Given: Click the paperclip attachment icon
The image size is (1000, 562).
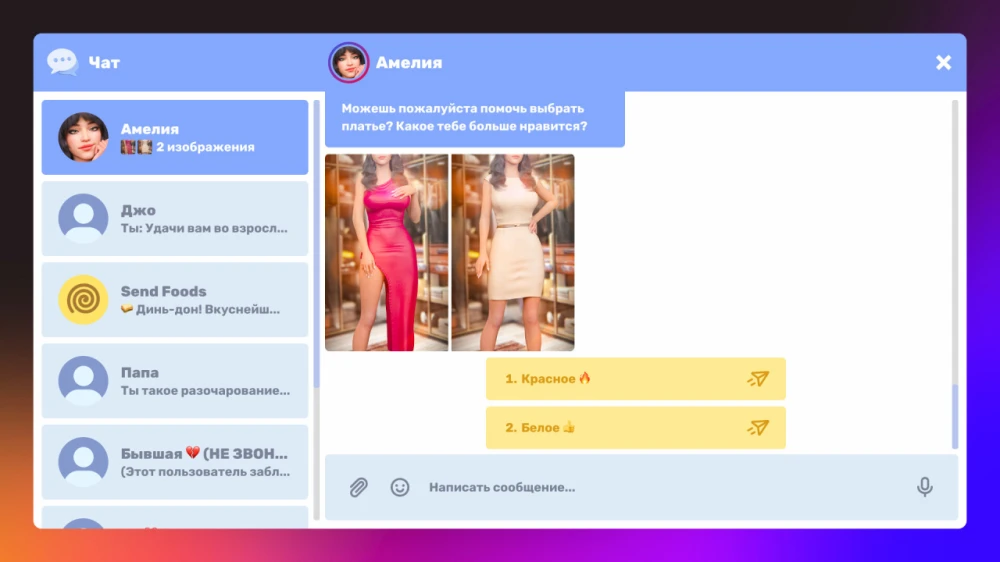Looking at the screenshot, I should 358,487.
